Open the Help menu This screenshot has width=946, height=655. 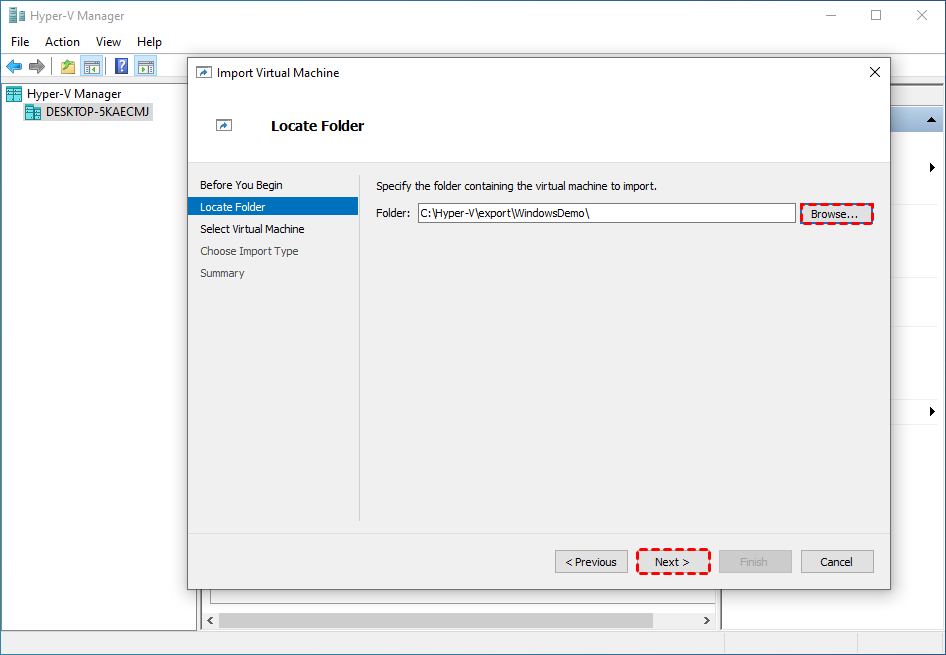149,42
